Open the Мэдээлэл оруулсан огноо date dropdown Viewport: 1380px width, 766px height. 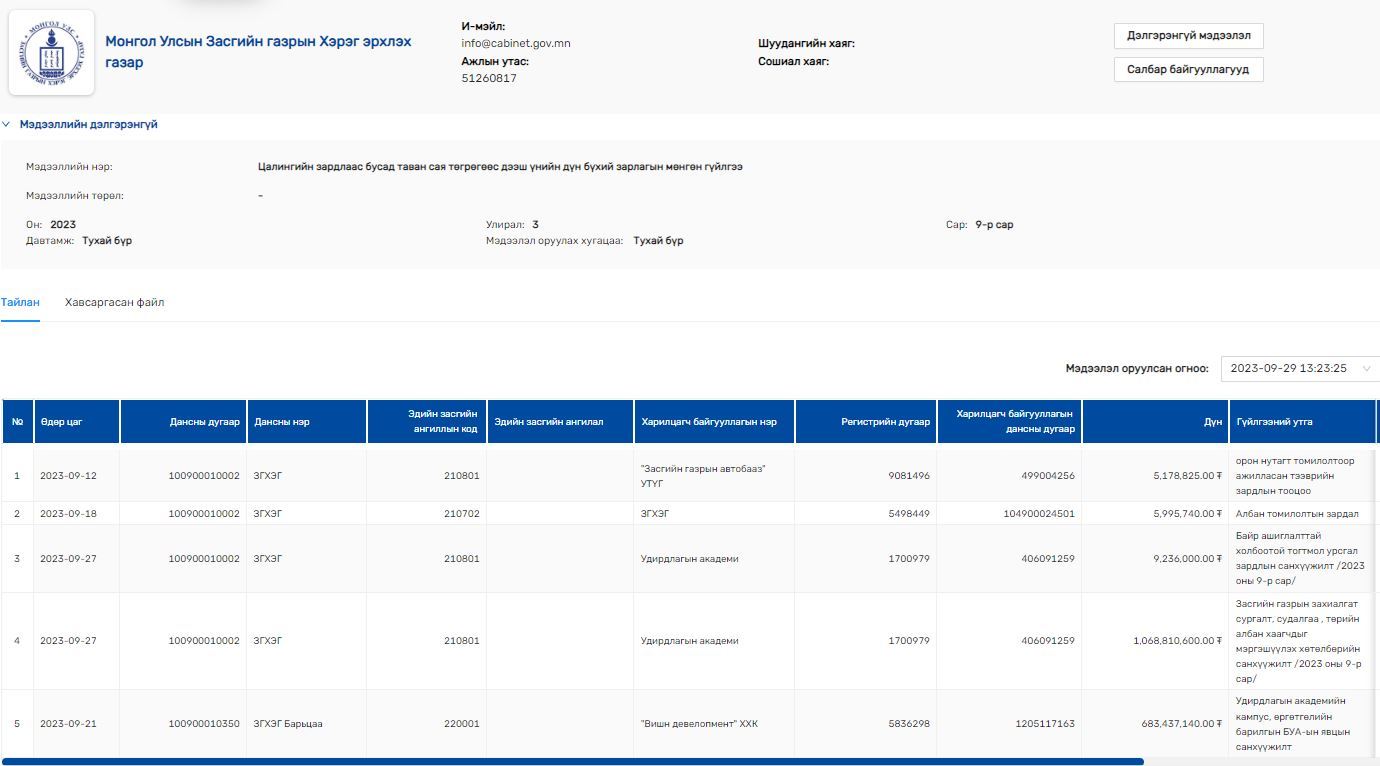pyautogui.click(x=1299, y=369)
